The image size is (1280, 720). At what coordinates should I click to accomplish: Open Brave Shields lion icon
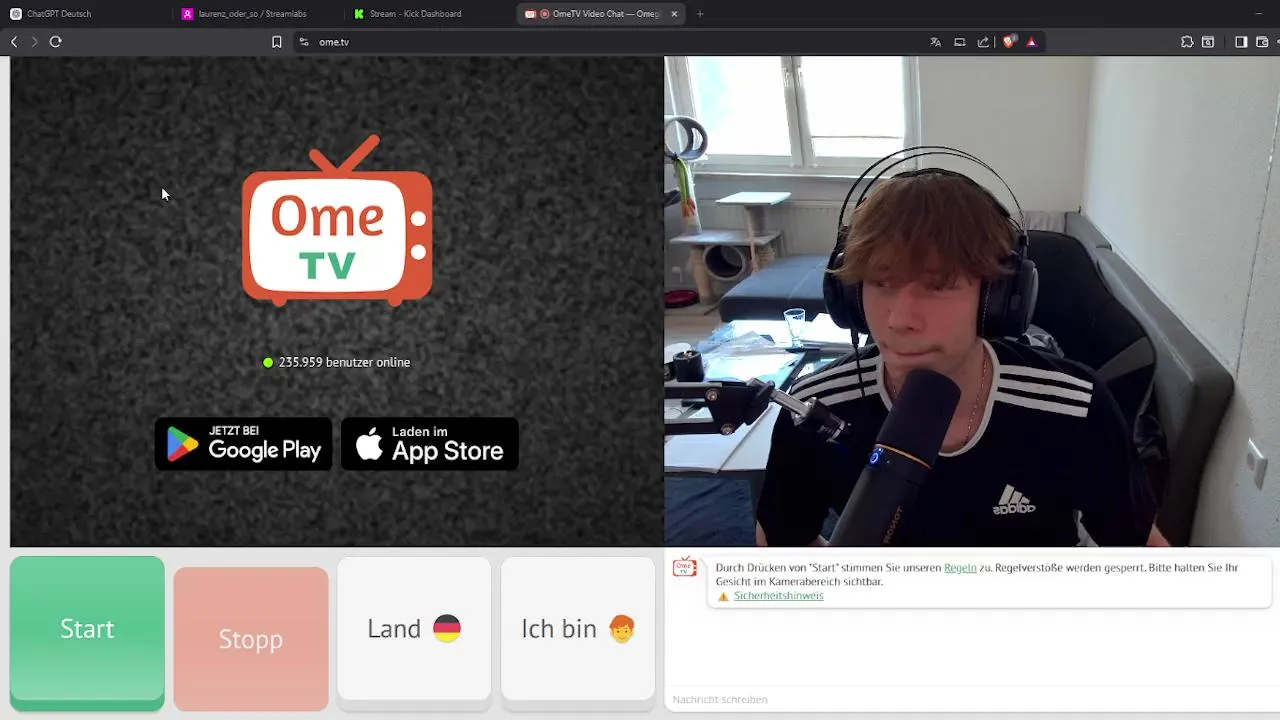[x=1008, y=42]
